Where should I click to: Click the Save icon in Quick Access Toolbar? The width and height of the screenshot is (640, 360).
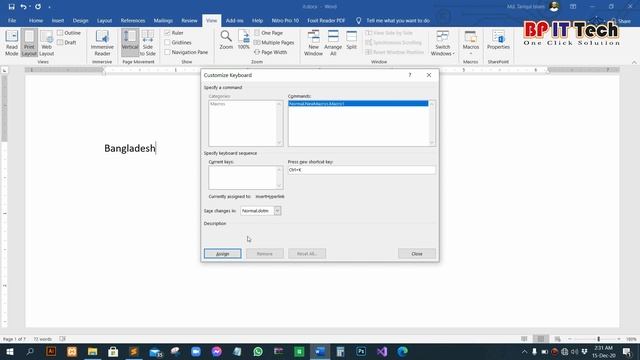pos(11,7)
